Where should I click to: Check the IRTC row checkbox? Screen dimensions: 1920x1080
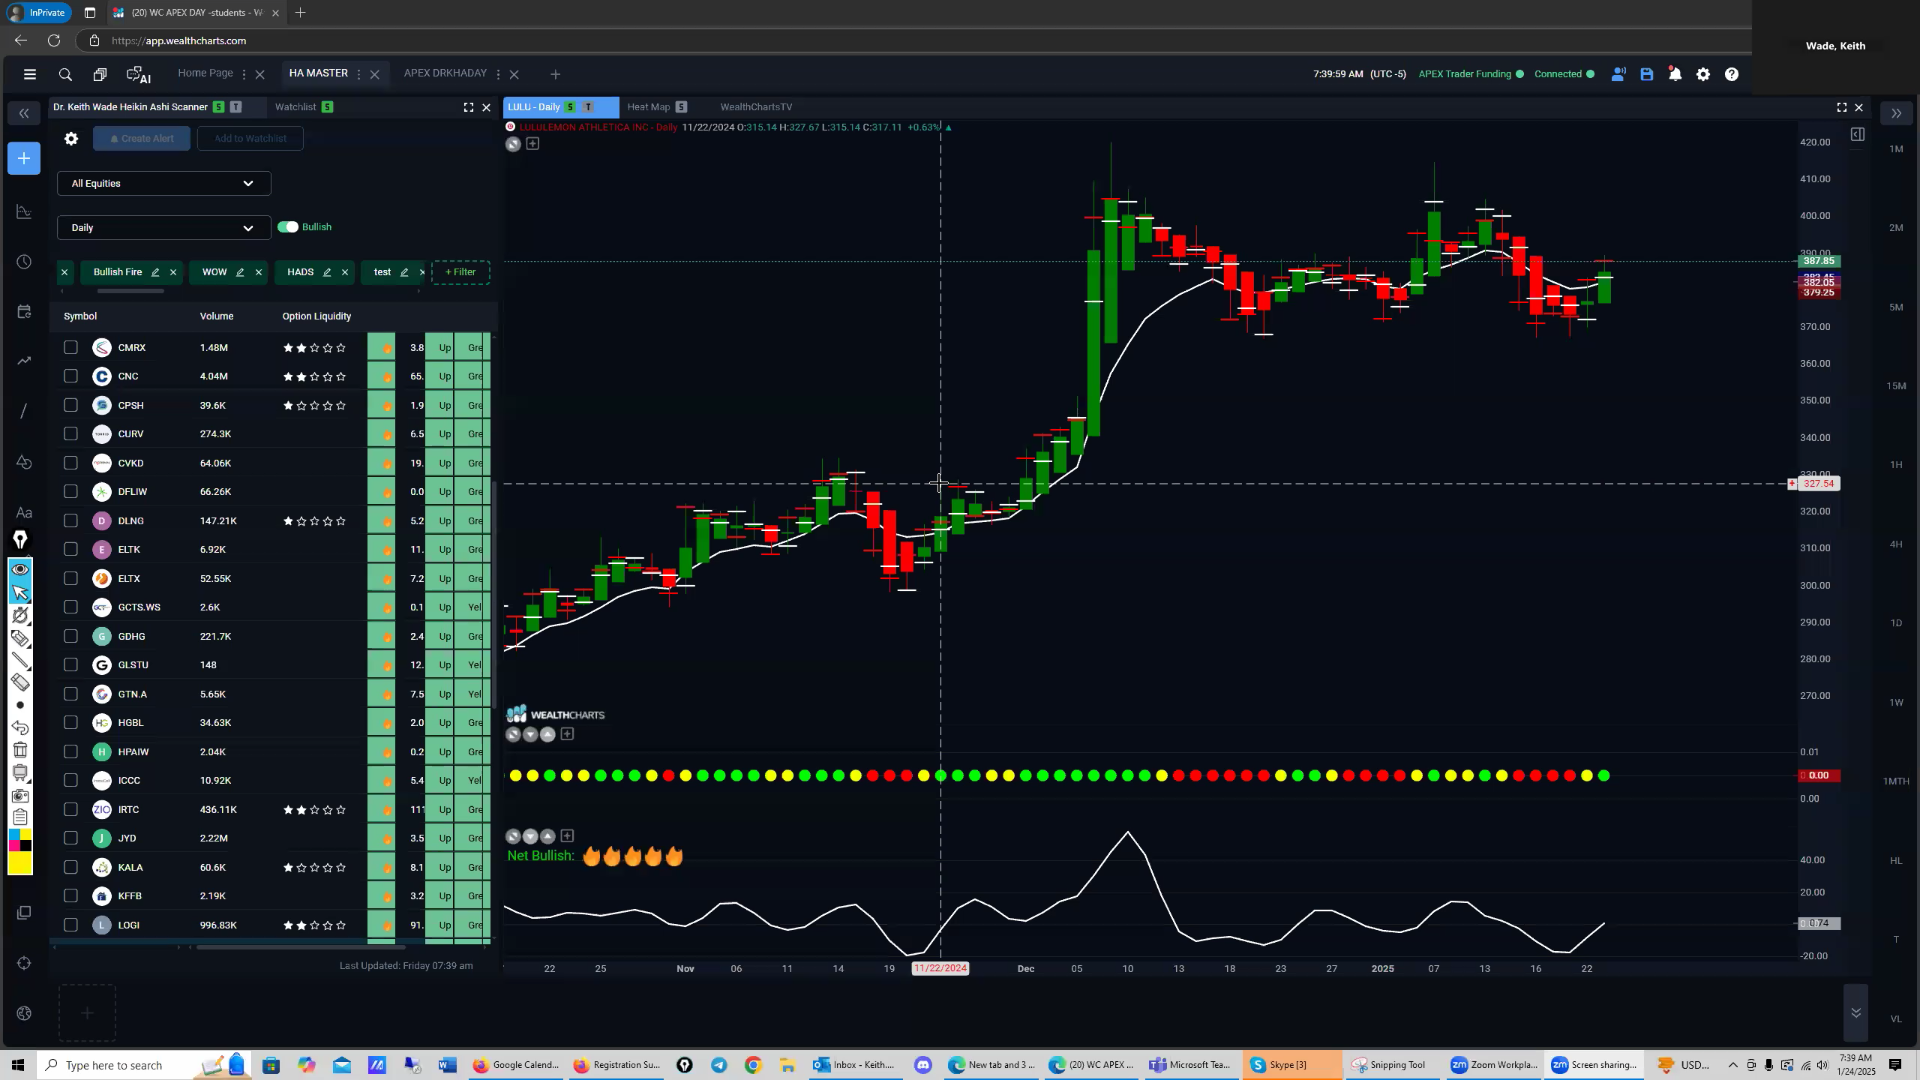[70, 809]
